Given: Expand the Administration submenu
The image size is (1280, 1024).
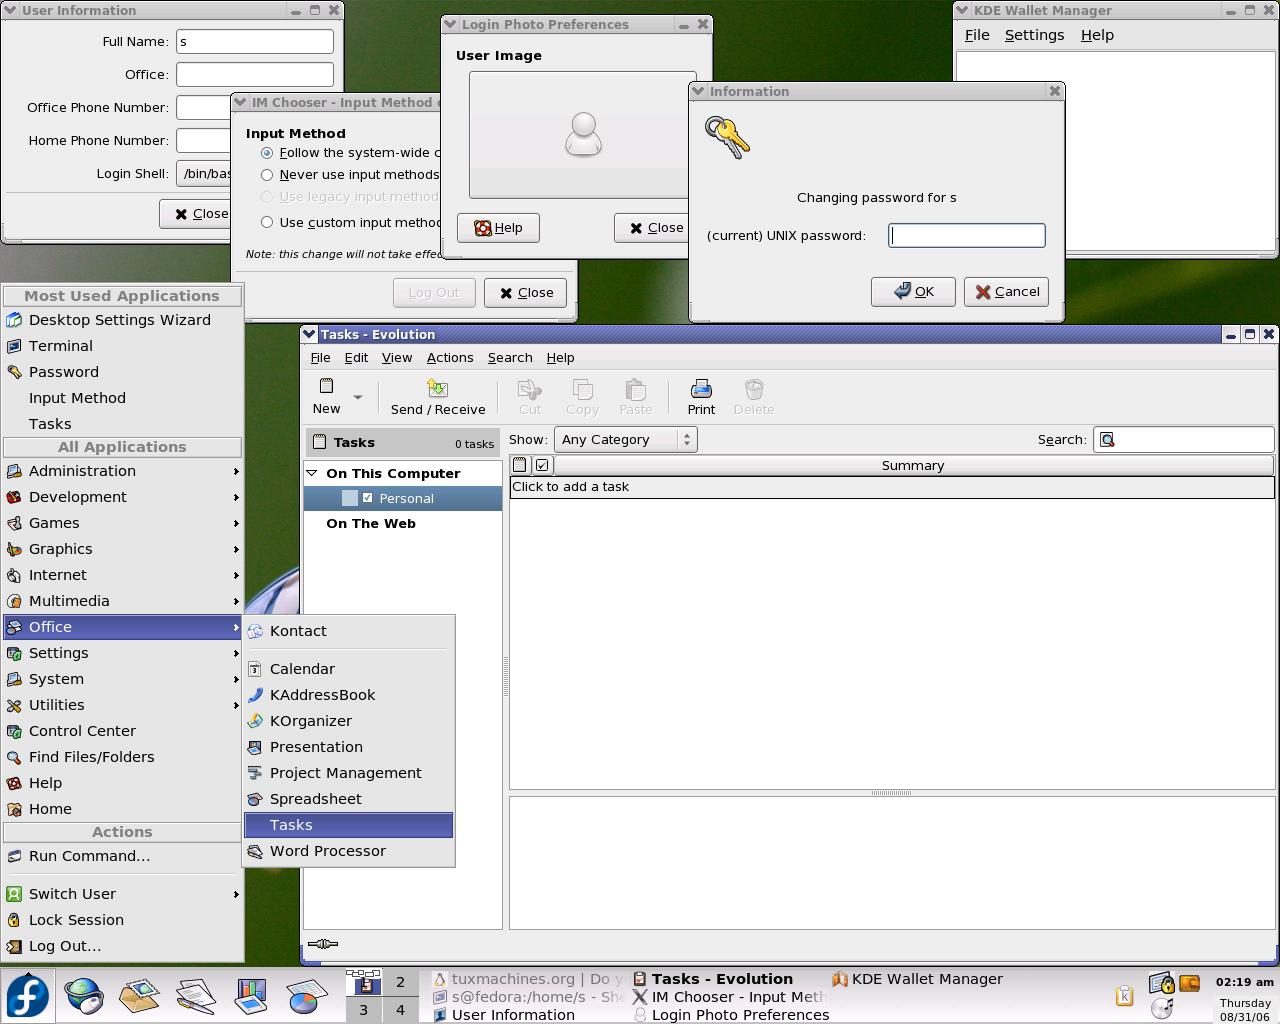Looking at the screenshot, I should [x=123, y=471].
